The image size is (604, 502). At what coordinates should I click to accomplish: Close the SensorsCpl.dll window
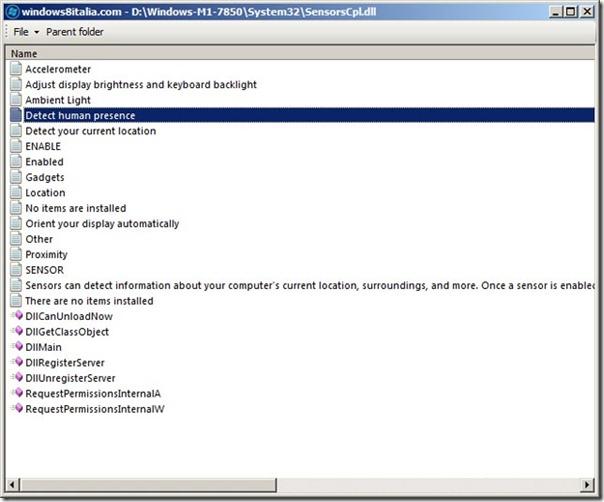[x=588, y=12]
